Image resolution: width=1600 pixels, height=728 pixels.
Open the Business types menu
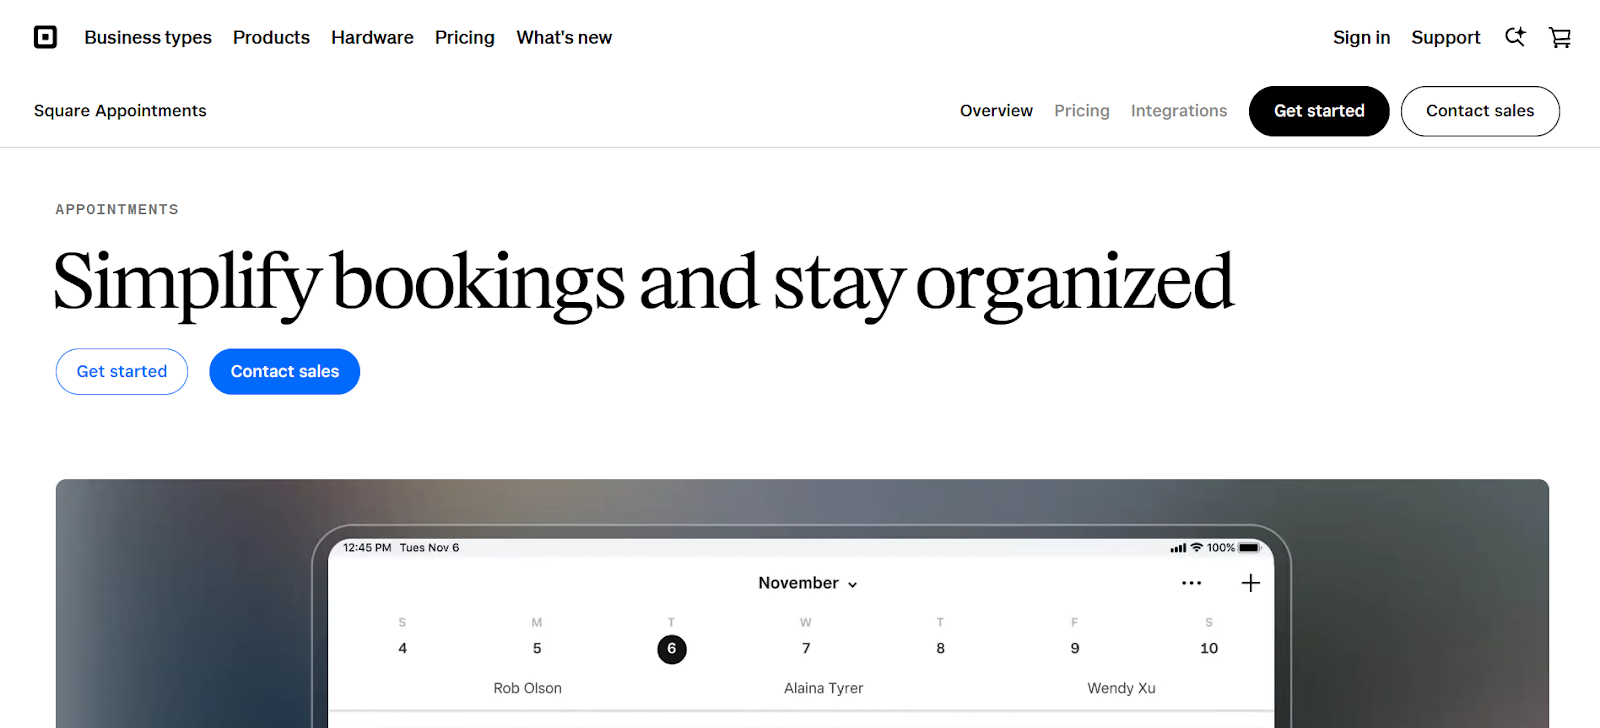(148, 37)
